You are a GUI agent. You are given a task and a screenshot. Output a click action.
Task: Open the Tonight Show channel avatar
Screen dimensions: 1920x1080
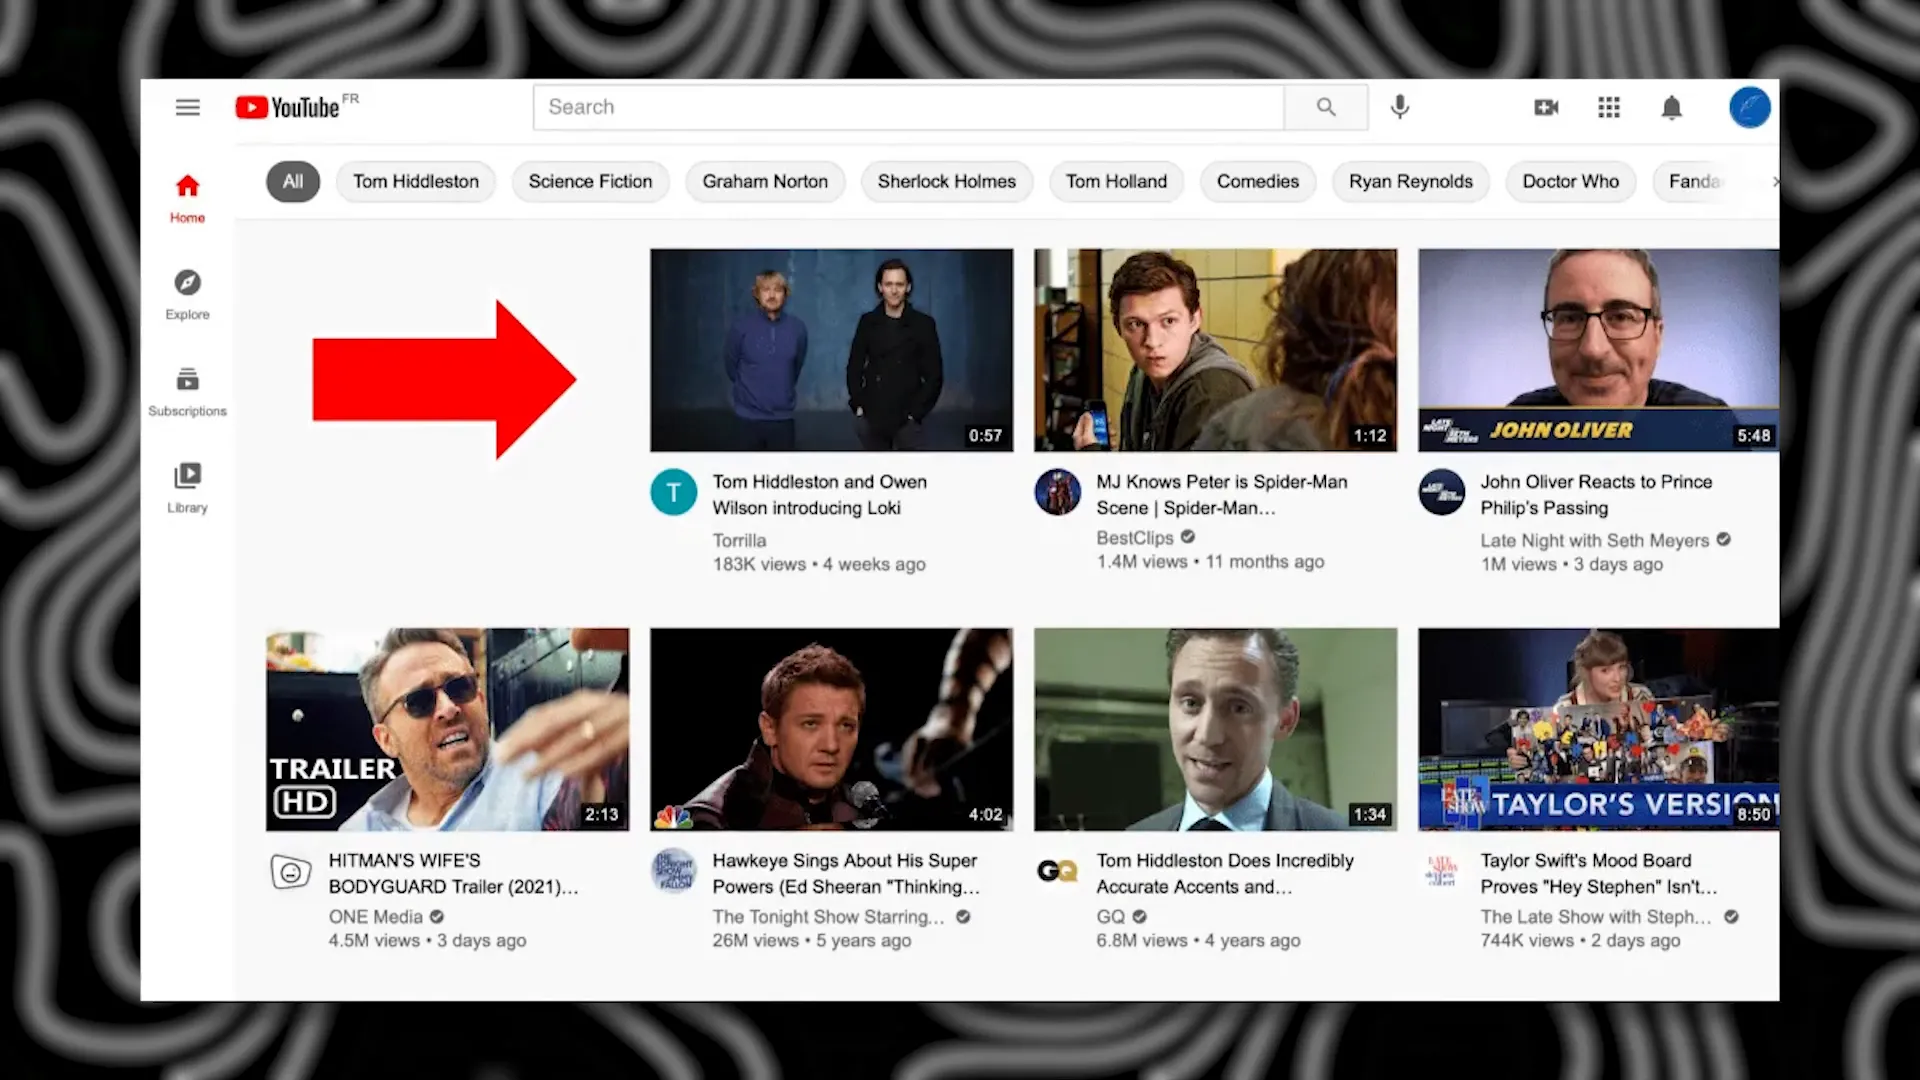[673, 871]
